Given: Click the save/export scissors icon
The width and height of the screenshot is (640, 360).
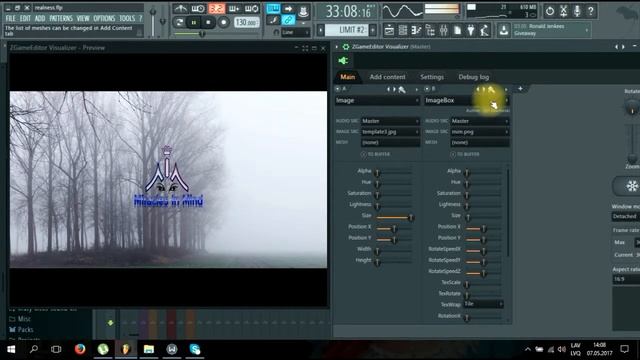Looking at the screenshot, I should 563,11.
